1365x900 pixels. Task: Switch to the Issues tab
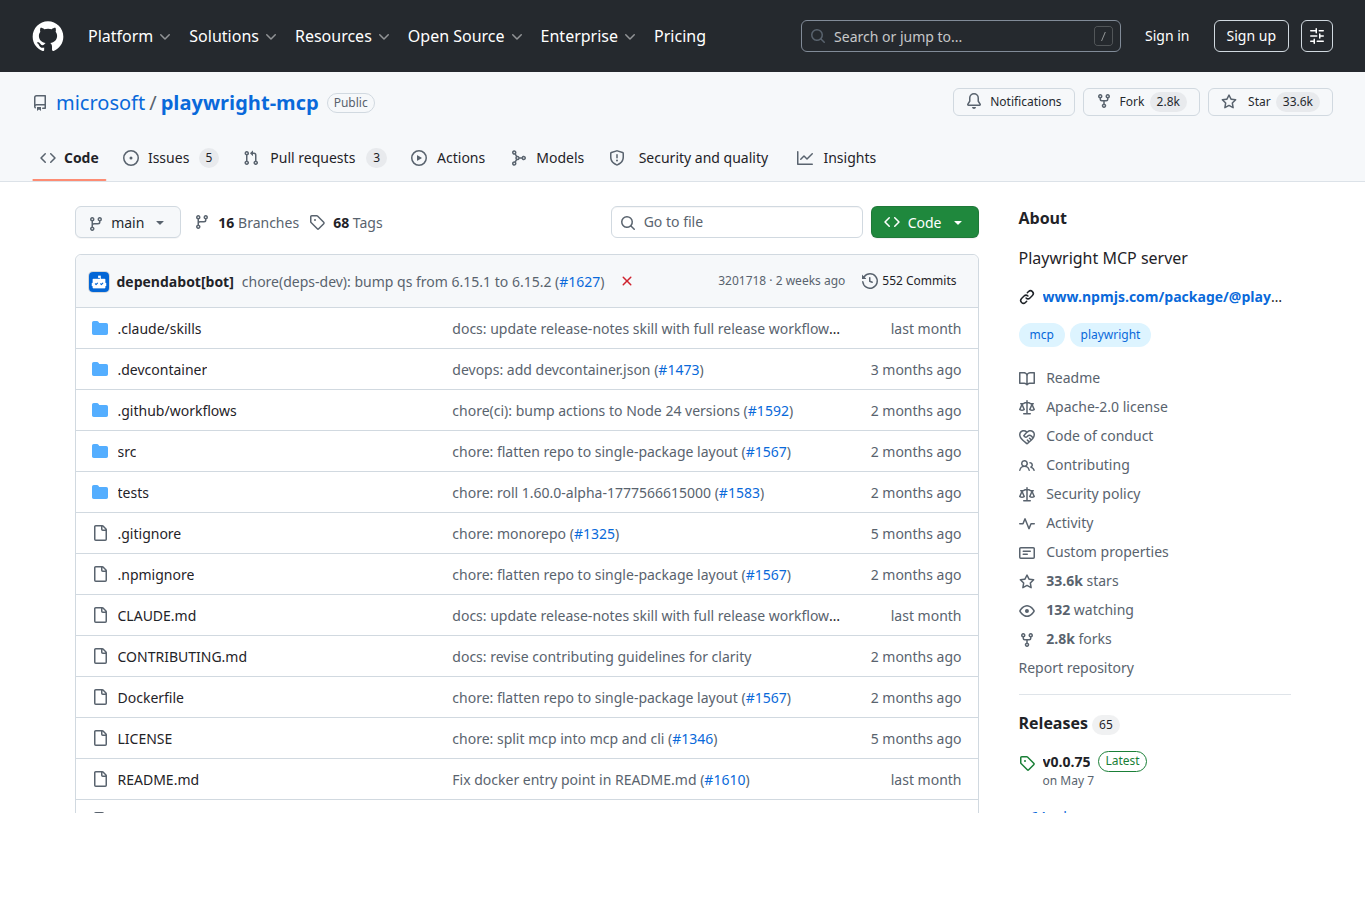click(170, 158)
